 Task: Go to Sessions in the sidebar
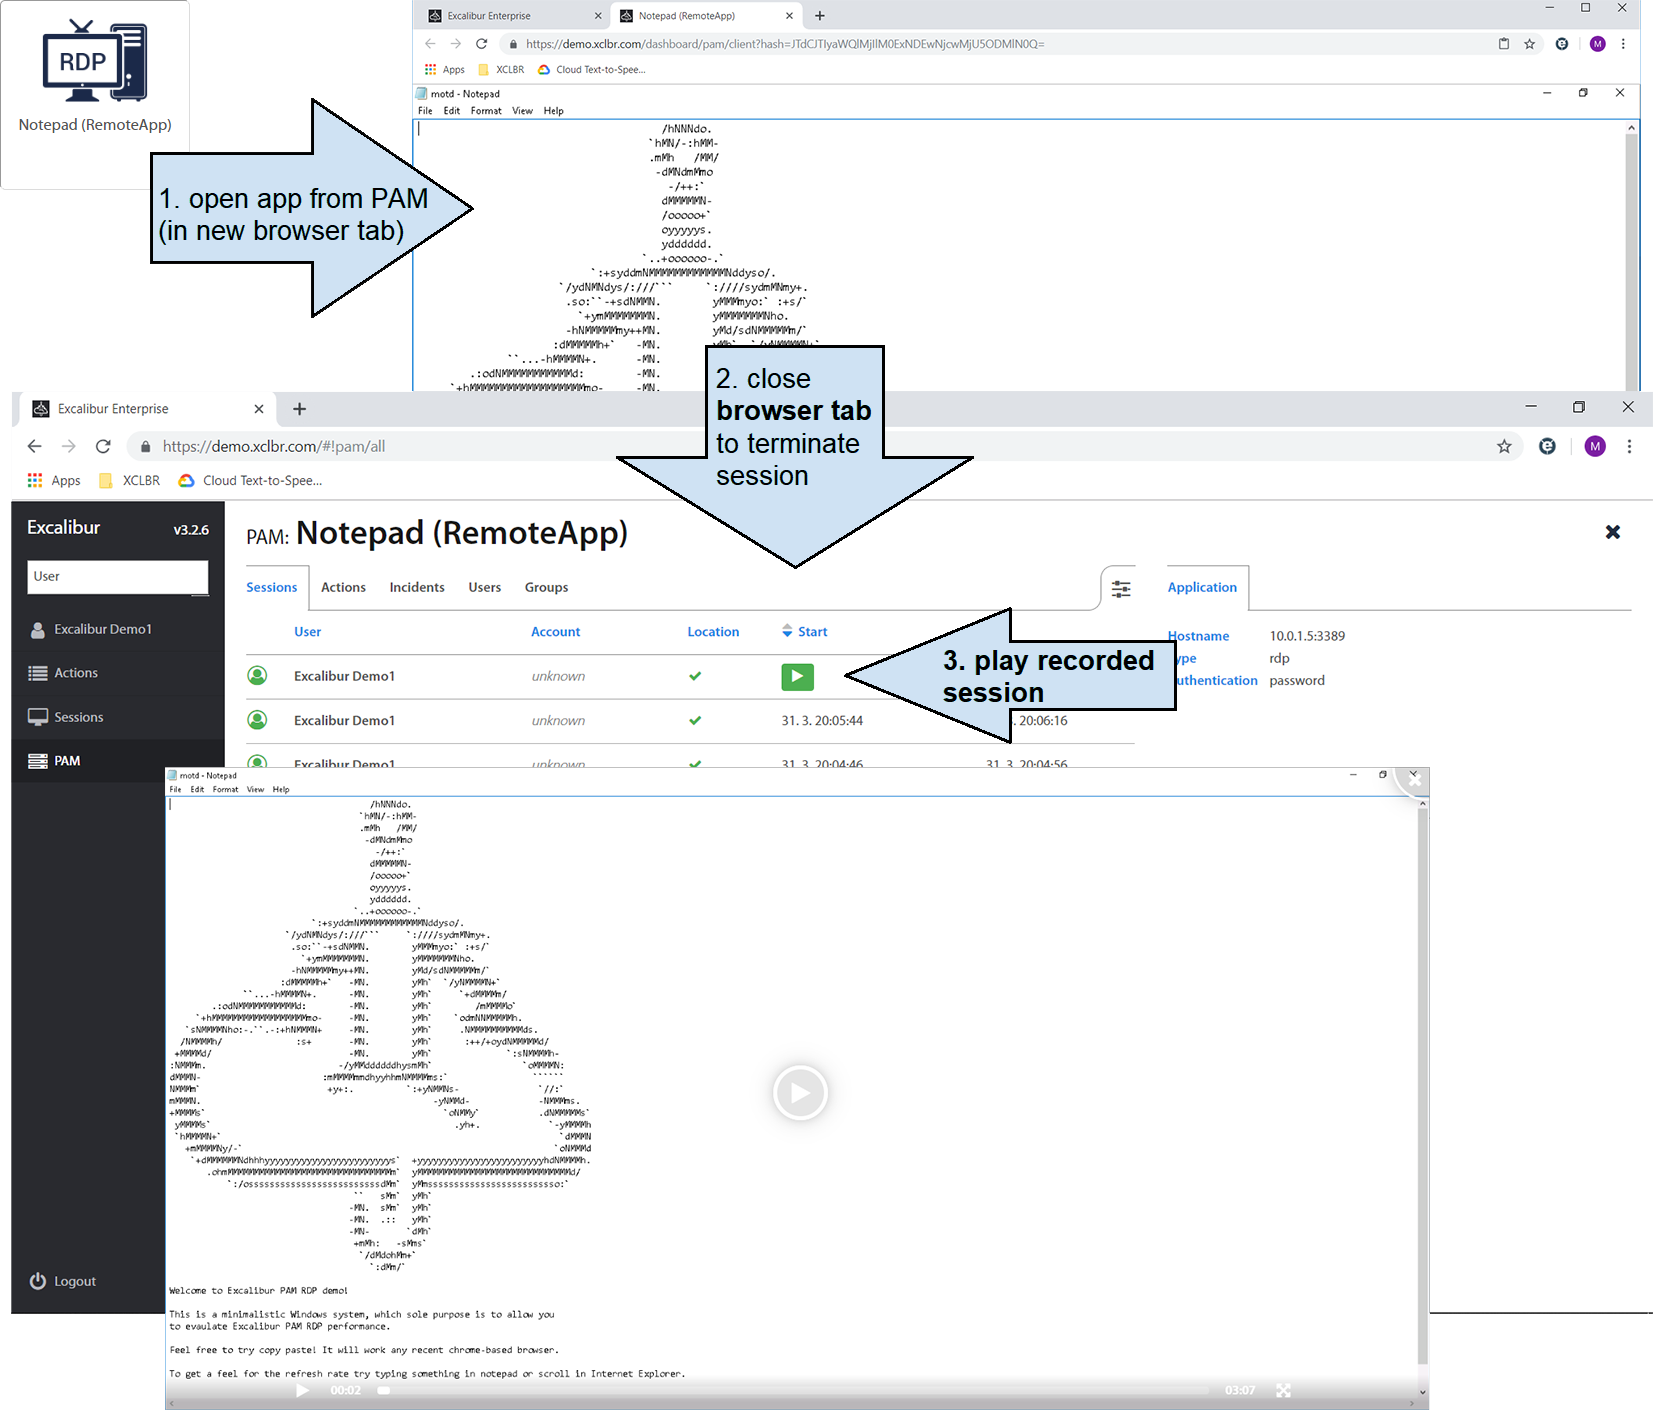(x=78, y=717)
